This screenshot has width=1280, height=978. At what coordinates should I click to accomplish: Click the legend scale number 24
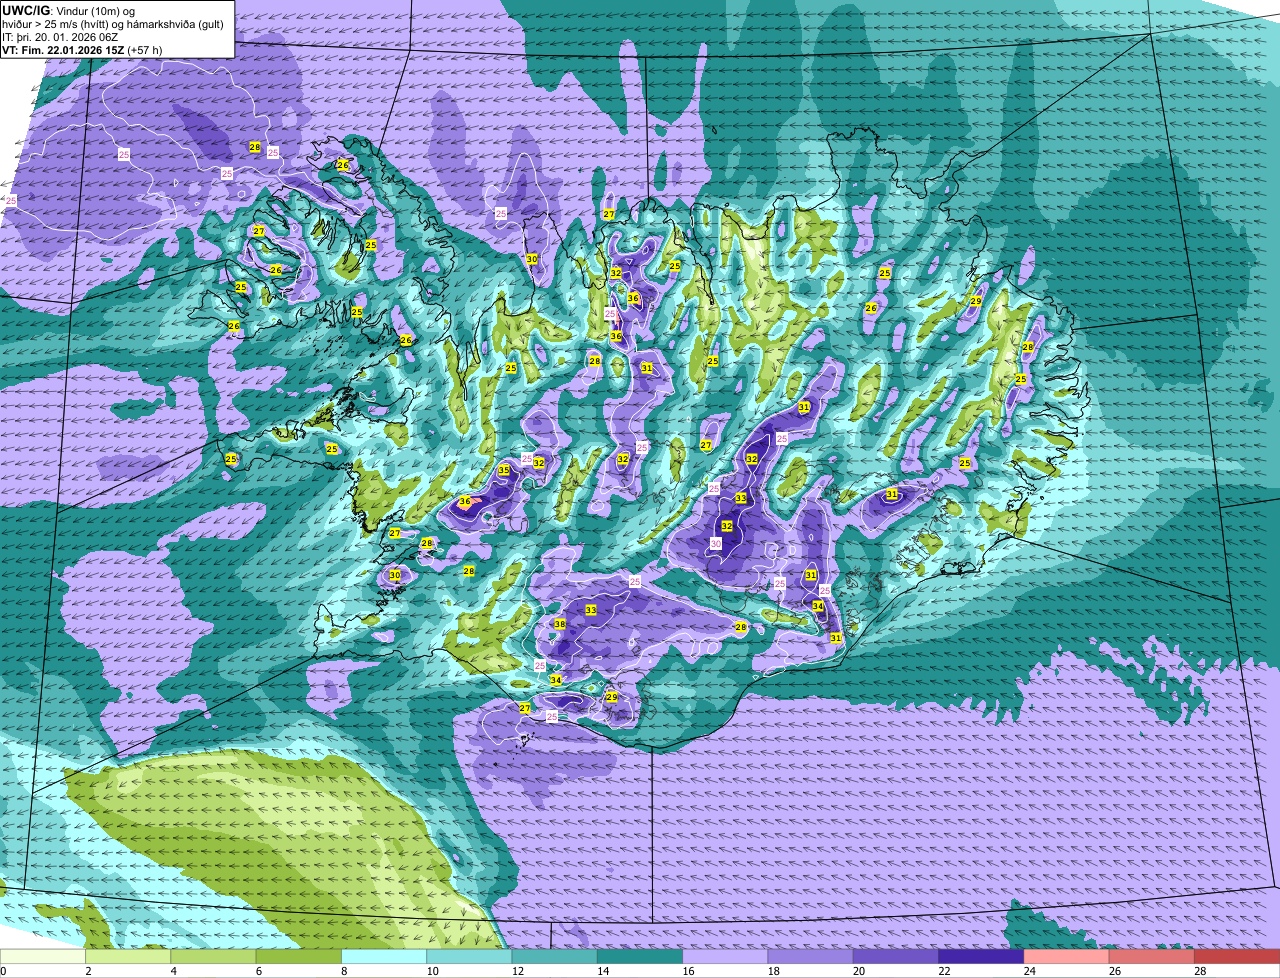tap(1028, 971)
